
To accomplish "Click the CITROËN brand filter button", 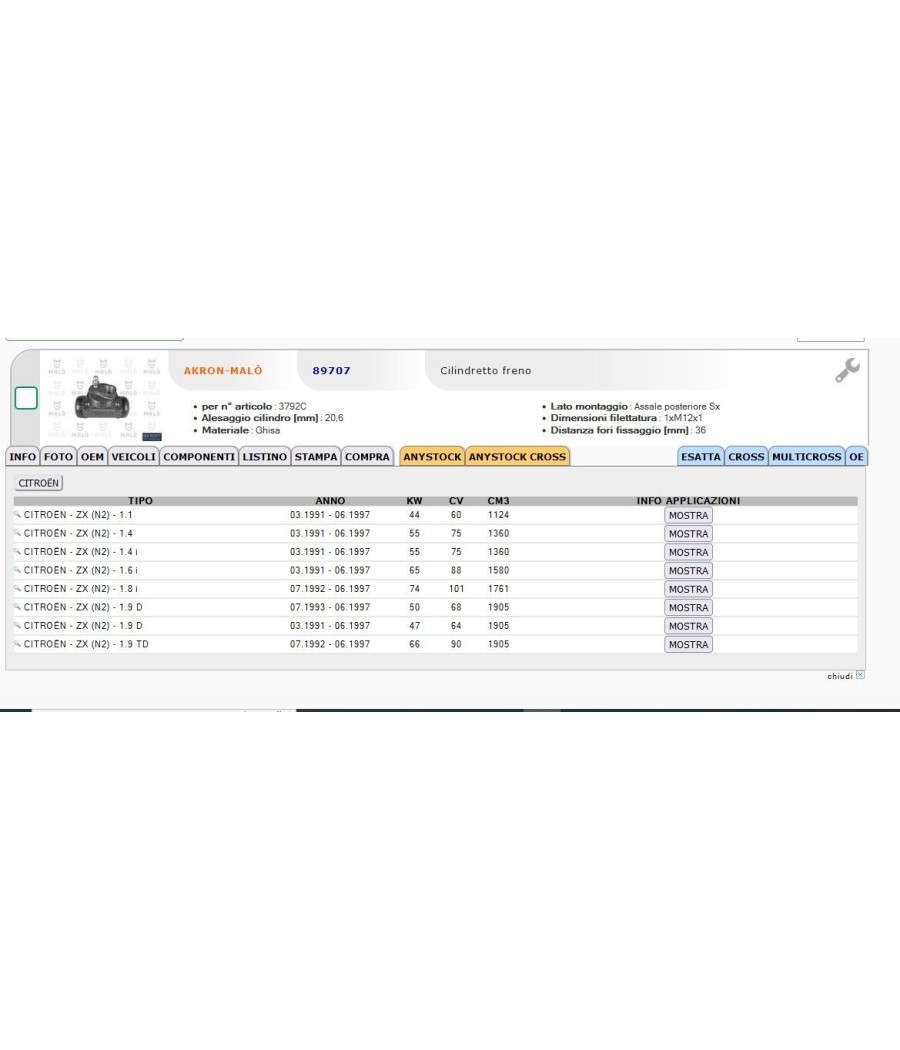I will click(39, 483).
